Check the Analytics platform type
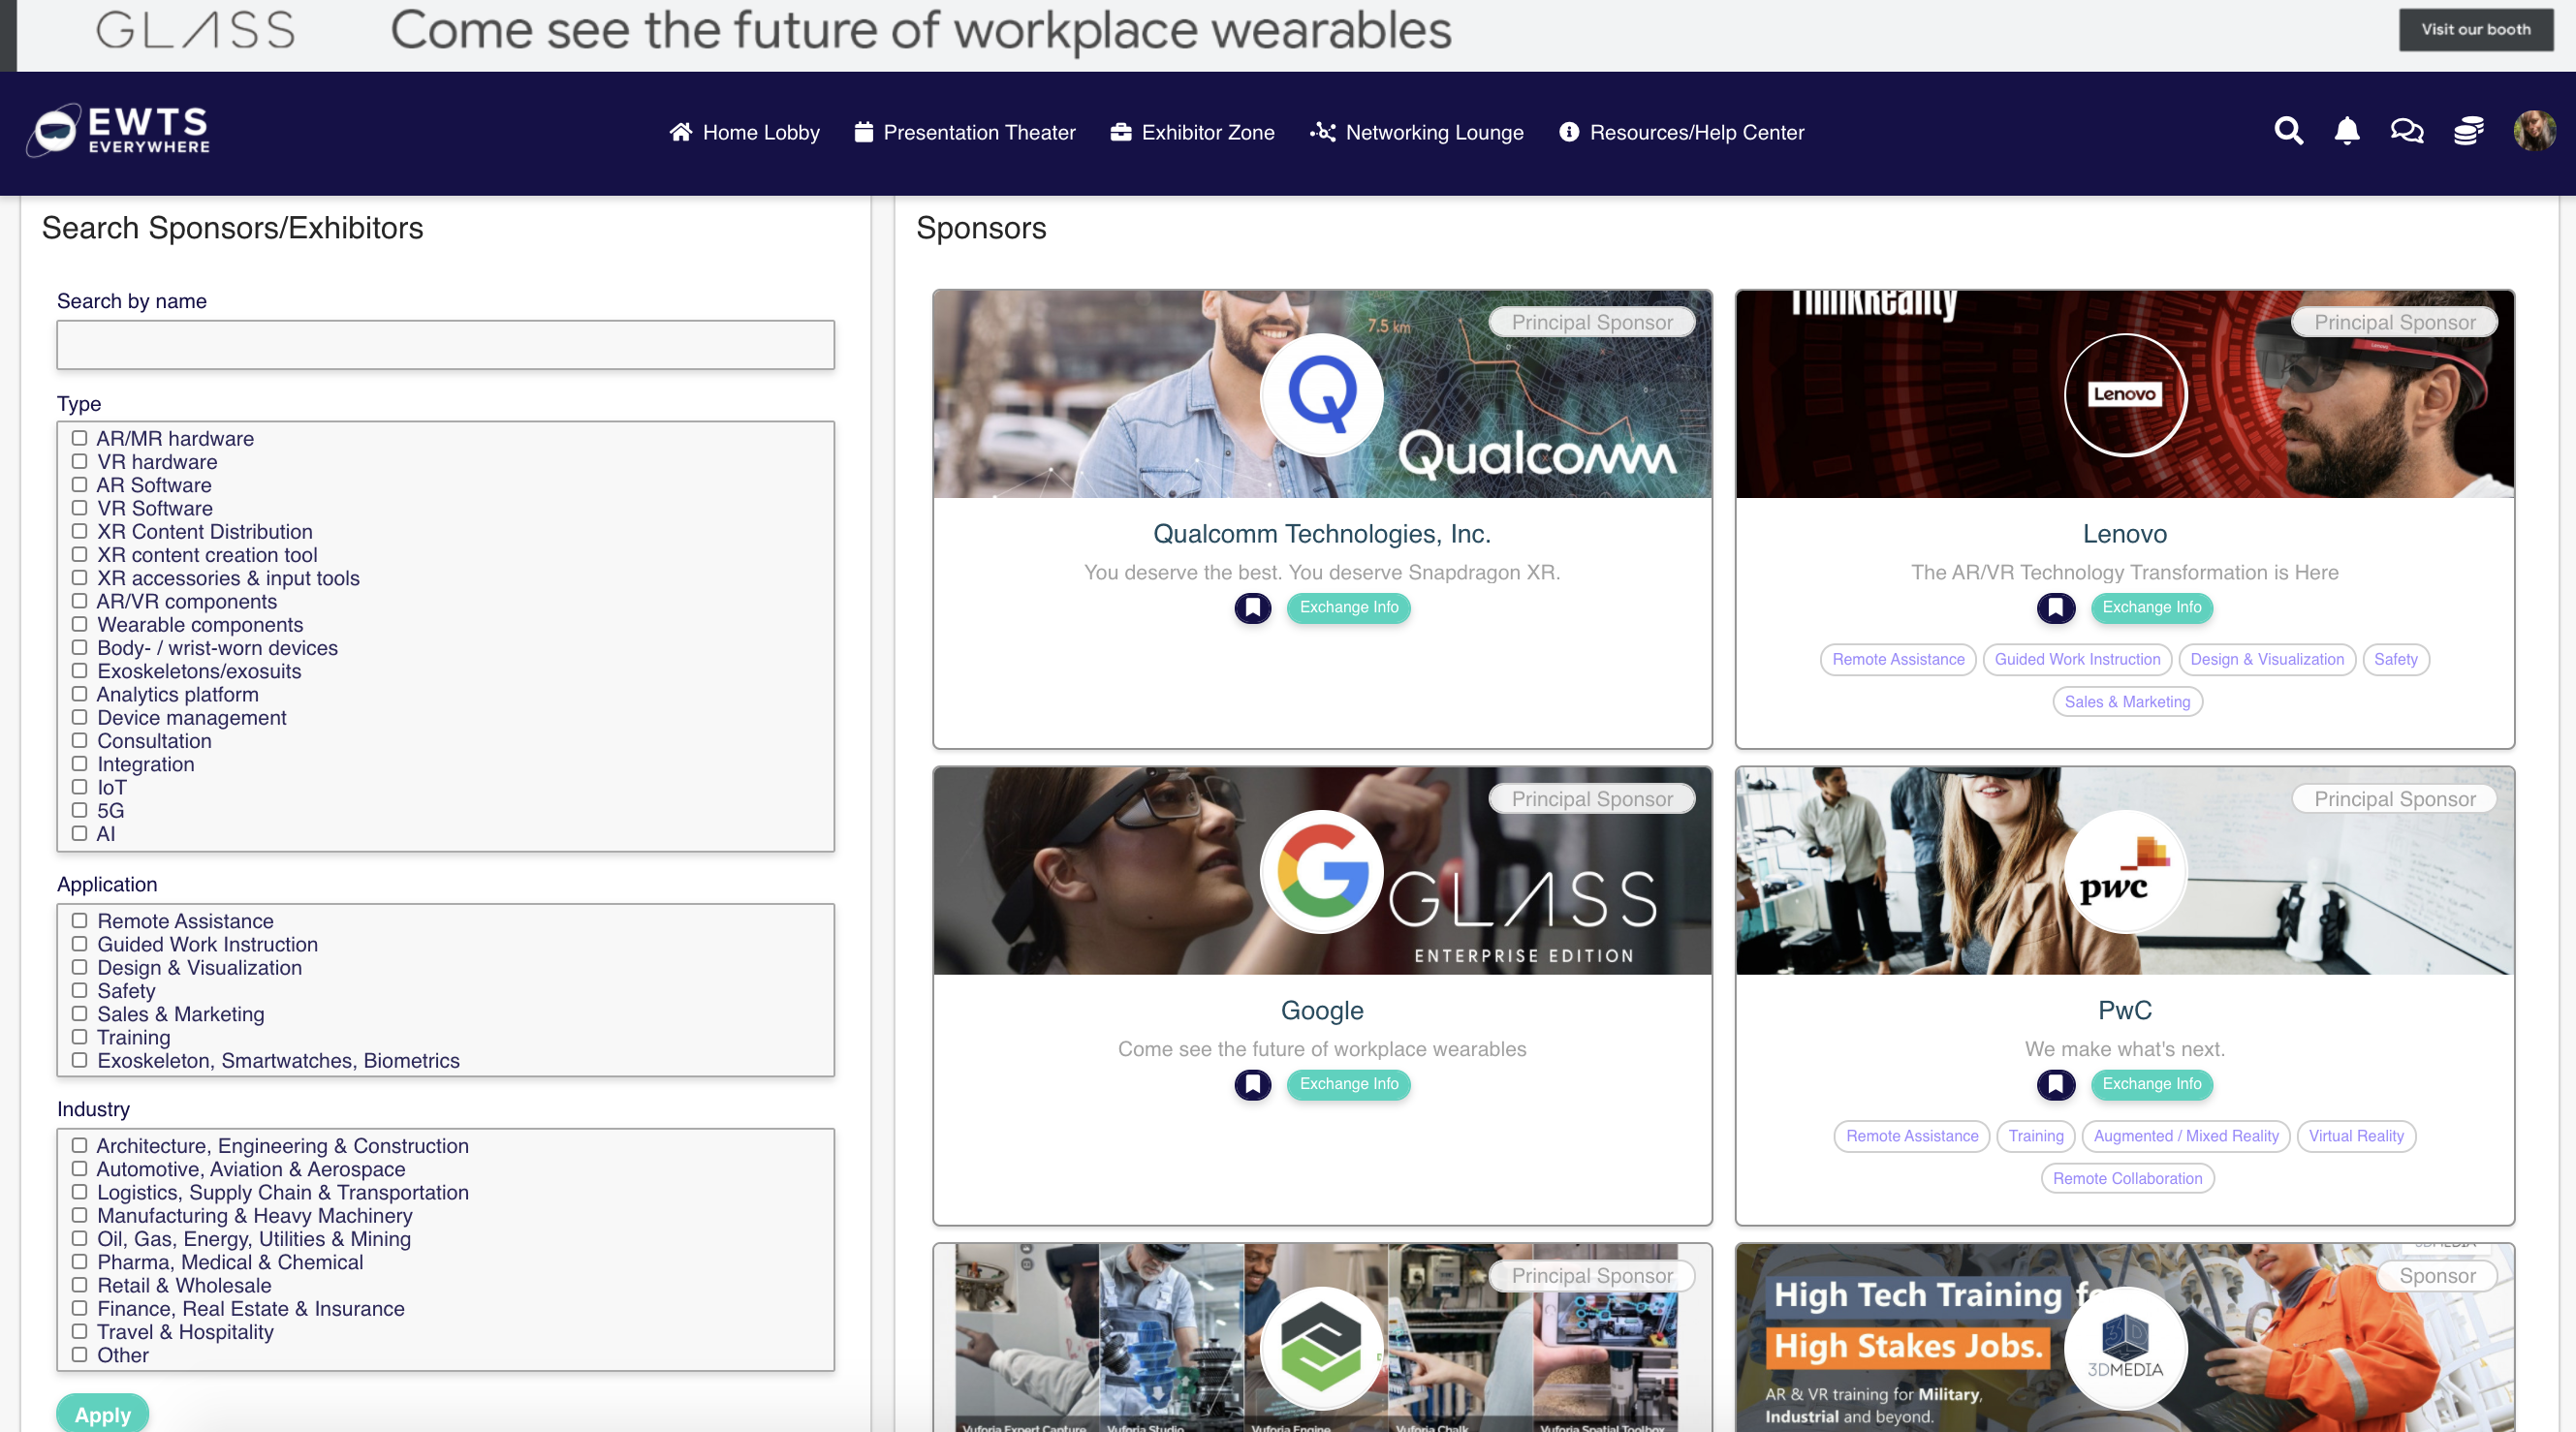This screenshot has height=1432, width=2576. 80,694
